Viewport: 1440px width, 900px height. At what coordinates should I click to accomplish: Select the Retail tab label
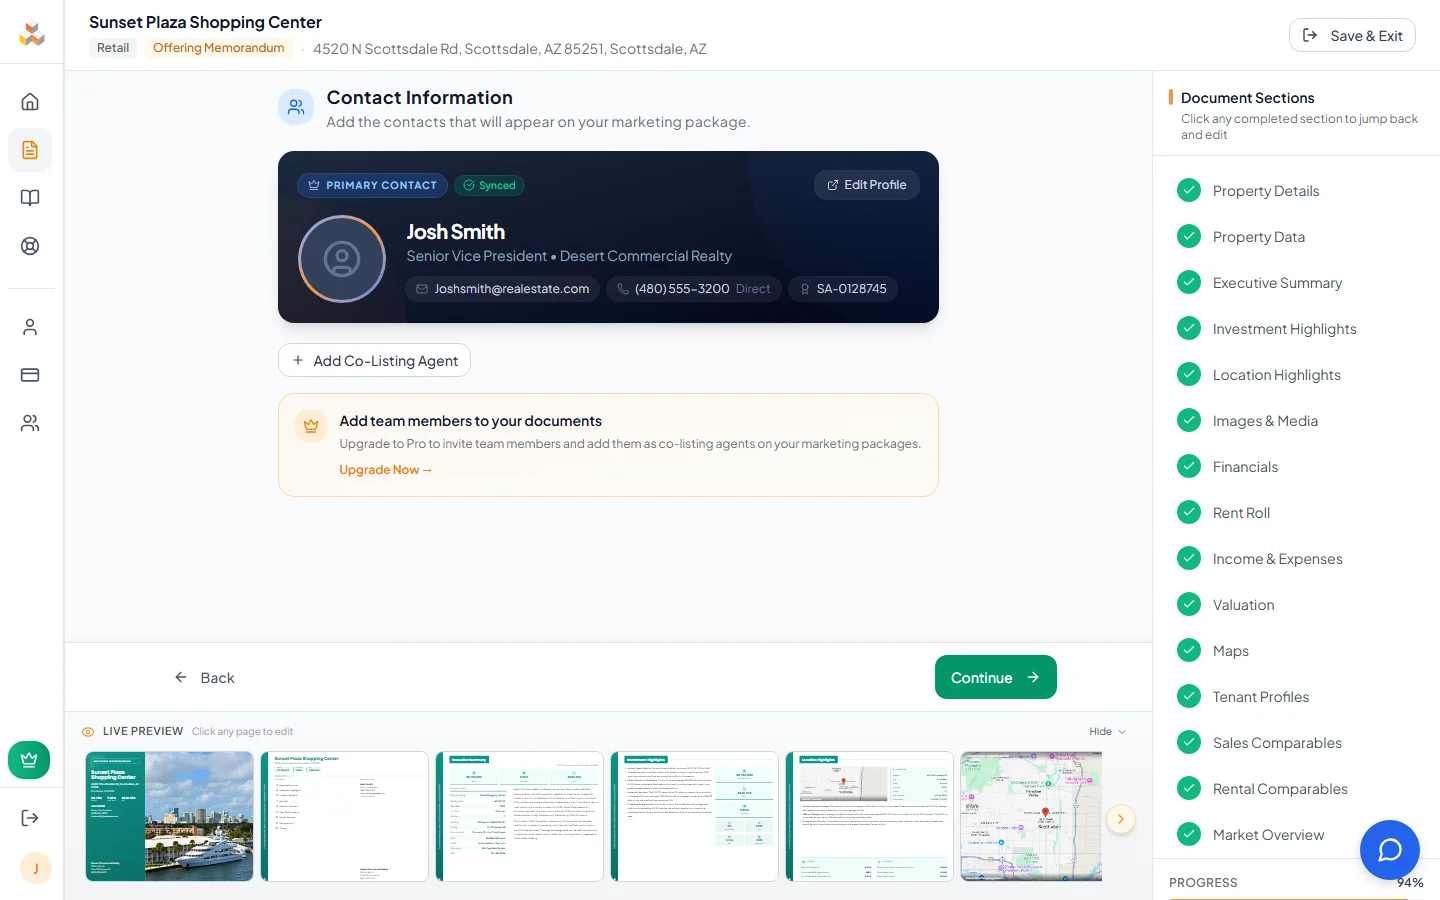pyautogui.click(x=113, y=47)
